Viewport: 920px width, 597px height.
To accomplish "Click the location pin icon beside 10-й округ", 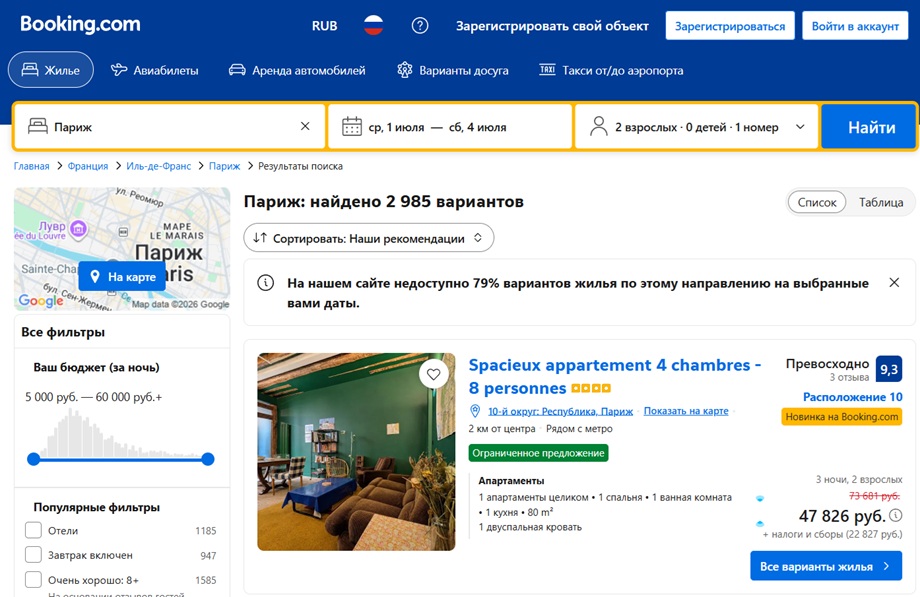I will 475,411.
